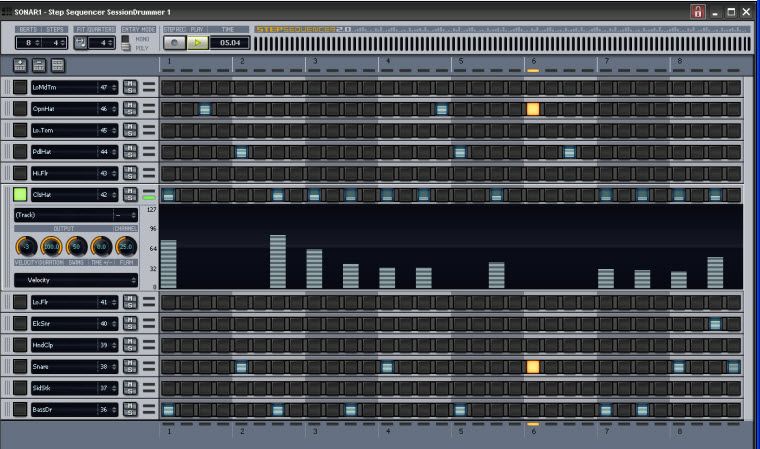Click the third row-grid toolbar button
Viewport: 760px width, 449px height.
58,65
